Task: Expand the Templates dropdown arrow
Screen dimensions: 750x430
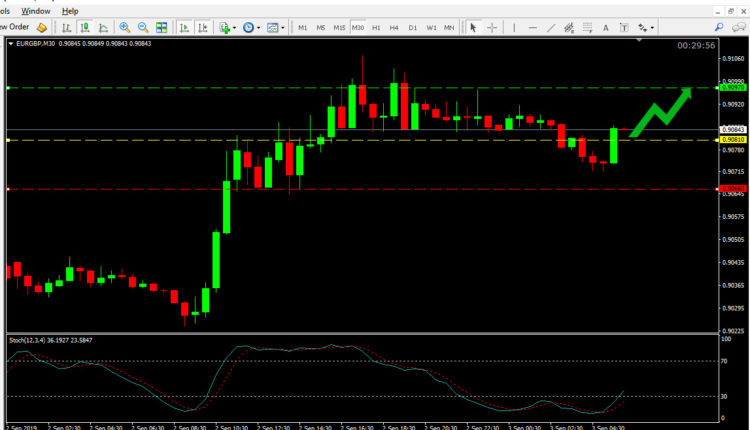Action: tap(283, 28)
